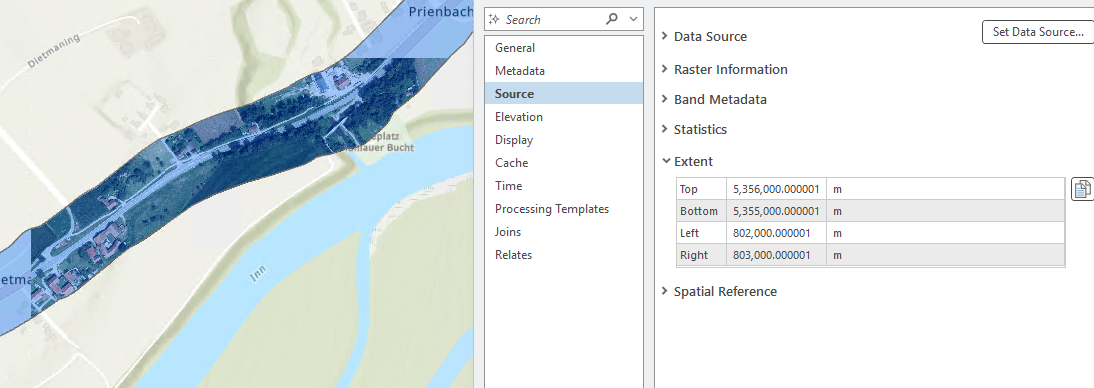Open the search options dropdown arrow
This screenshot has width=1094, height=388.
[x=633, y=20]
